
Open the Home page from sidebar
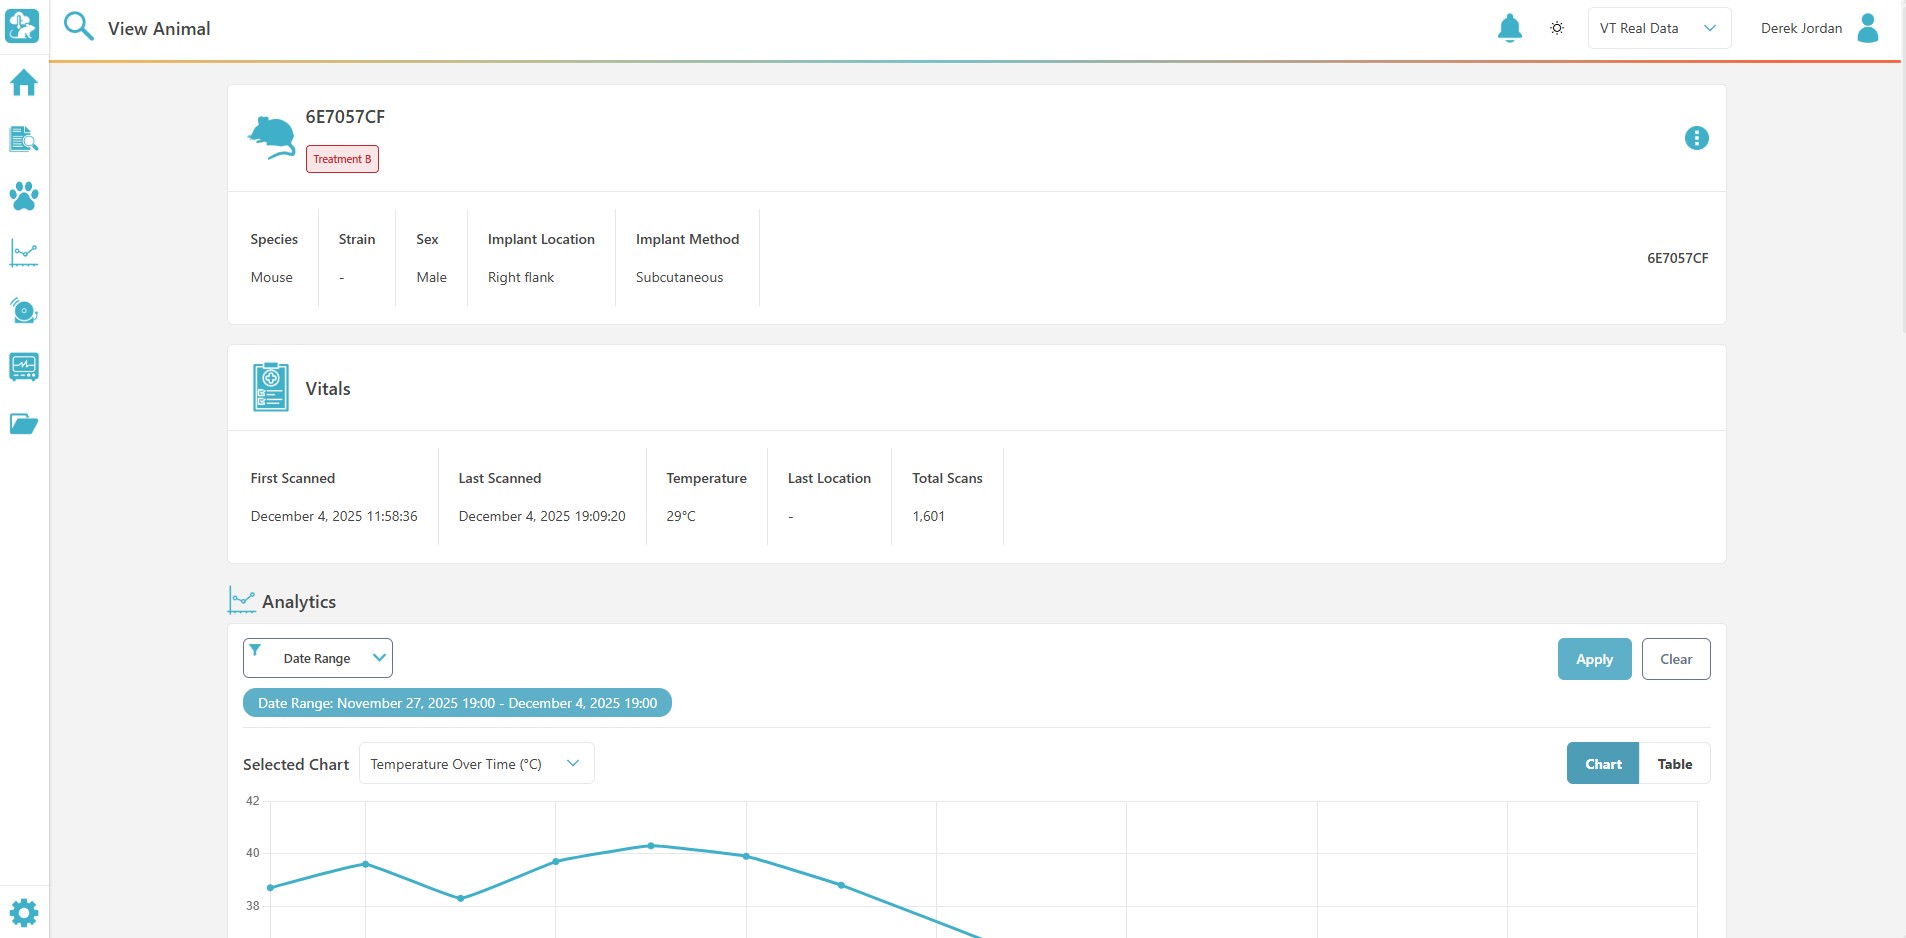(24, 82)
